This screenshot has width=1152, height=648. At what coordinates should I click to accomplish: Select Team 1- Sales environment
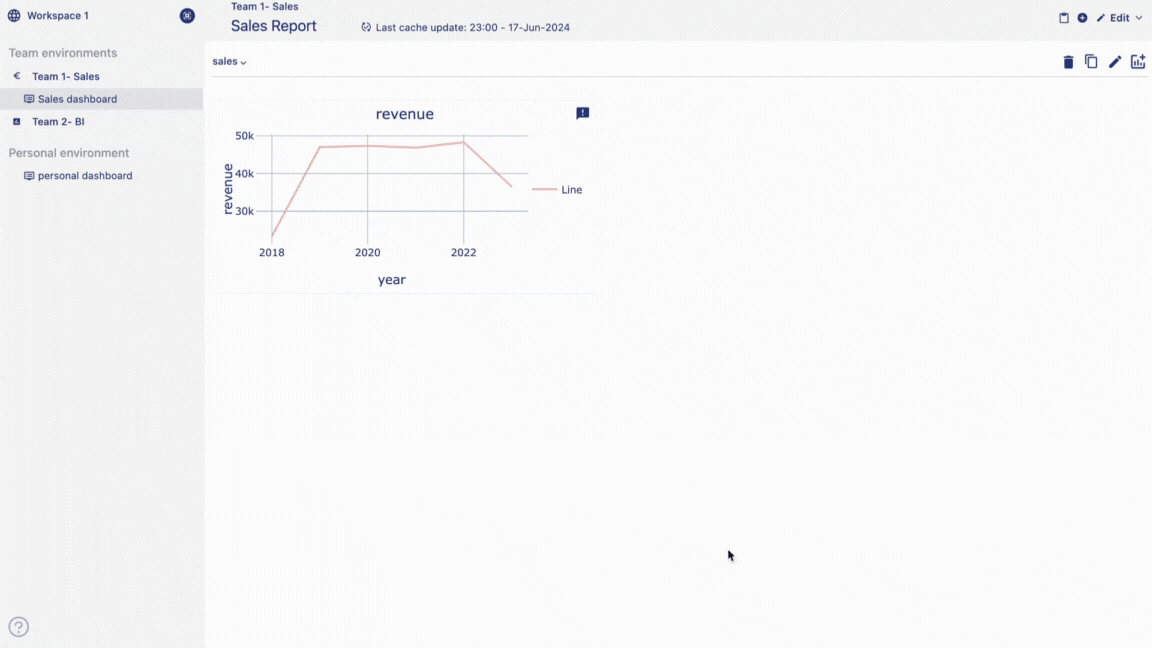tap(65, 76)
